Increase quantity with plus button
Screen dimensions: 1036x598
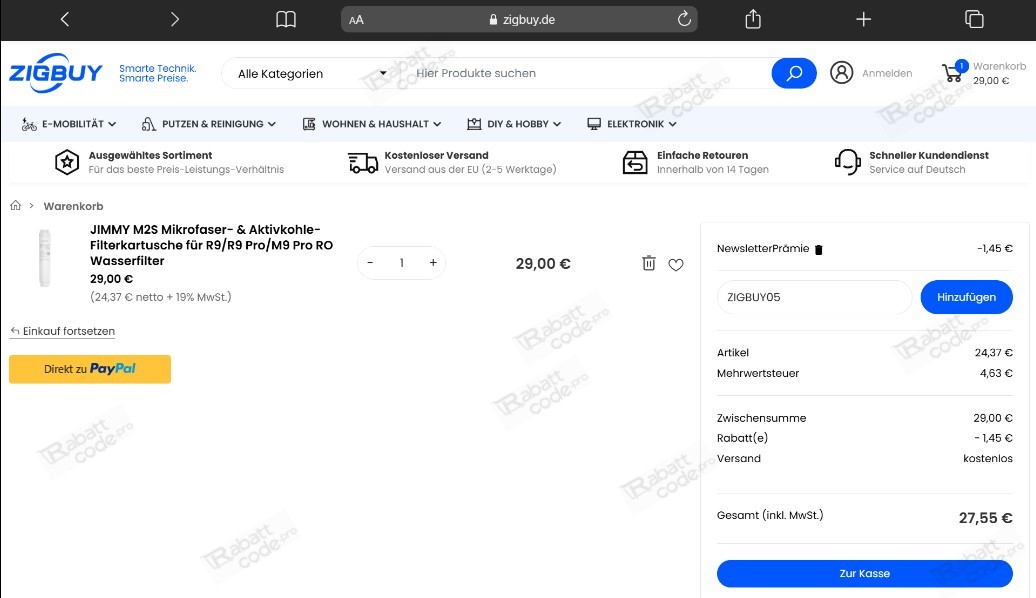click(x=433, y=263)
